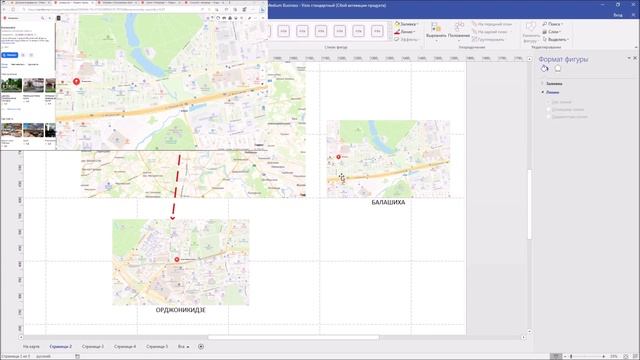The image size is (640, 360).
Task: Click the browser back arrow button
Action: [x=4, y=9]
